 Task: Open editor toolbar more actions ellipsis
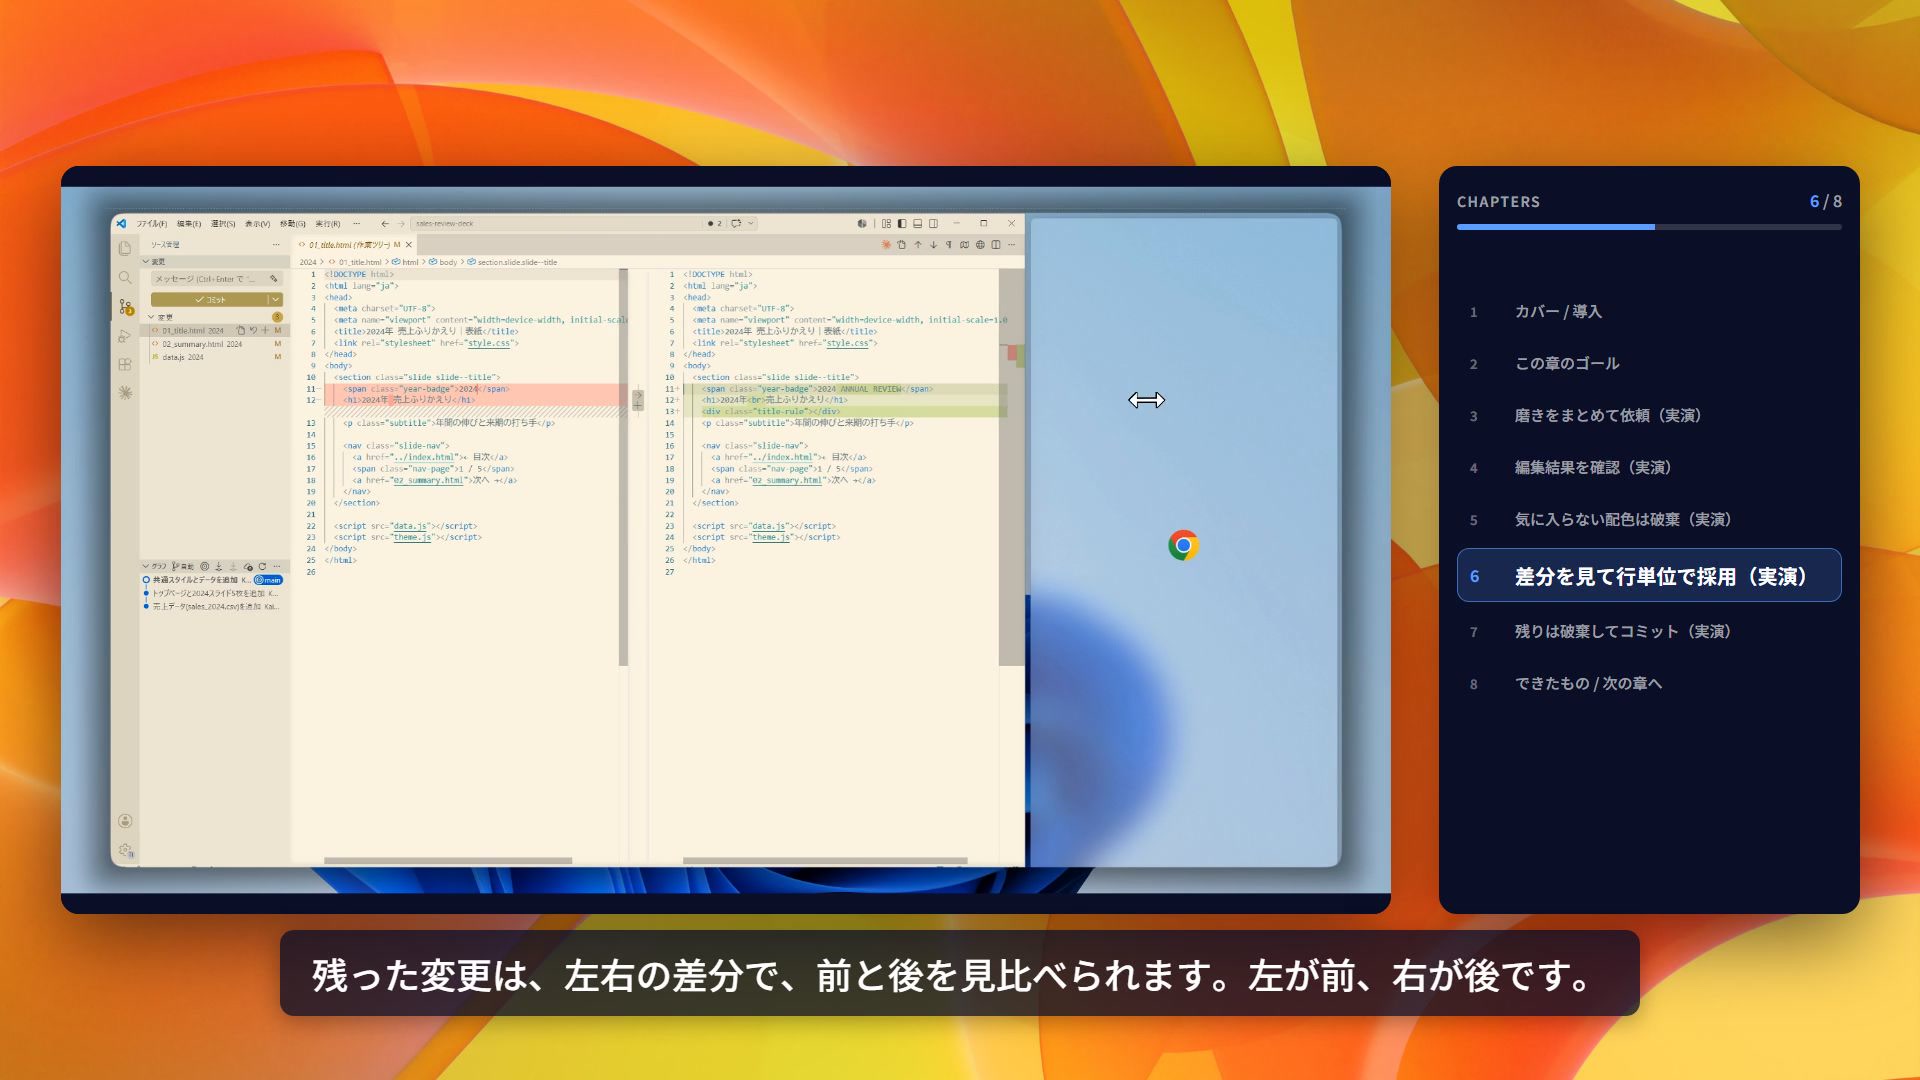[1011, 244]
